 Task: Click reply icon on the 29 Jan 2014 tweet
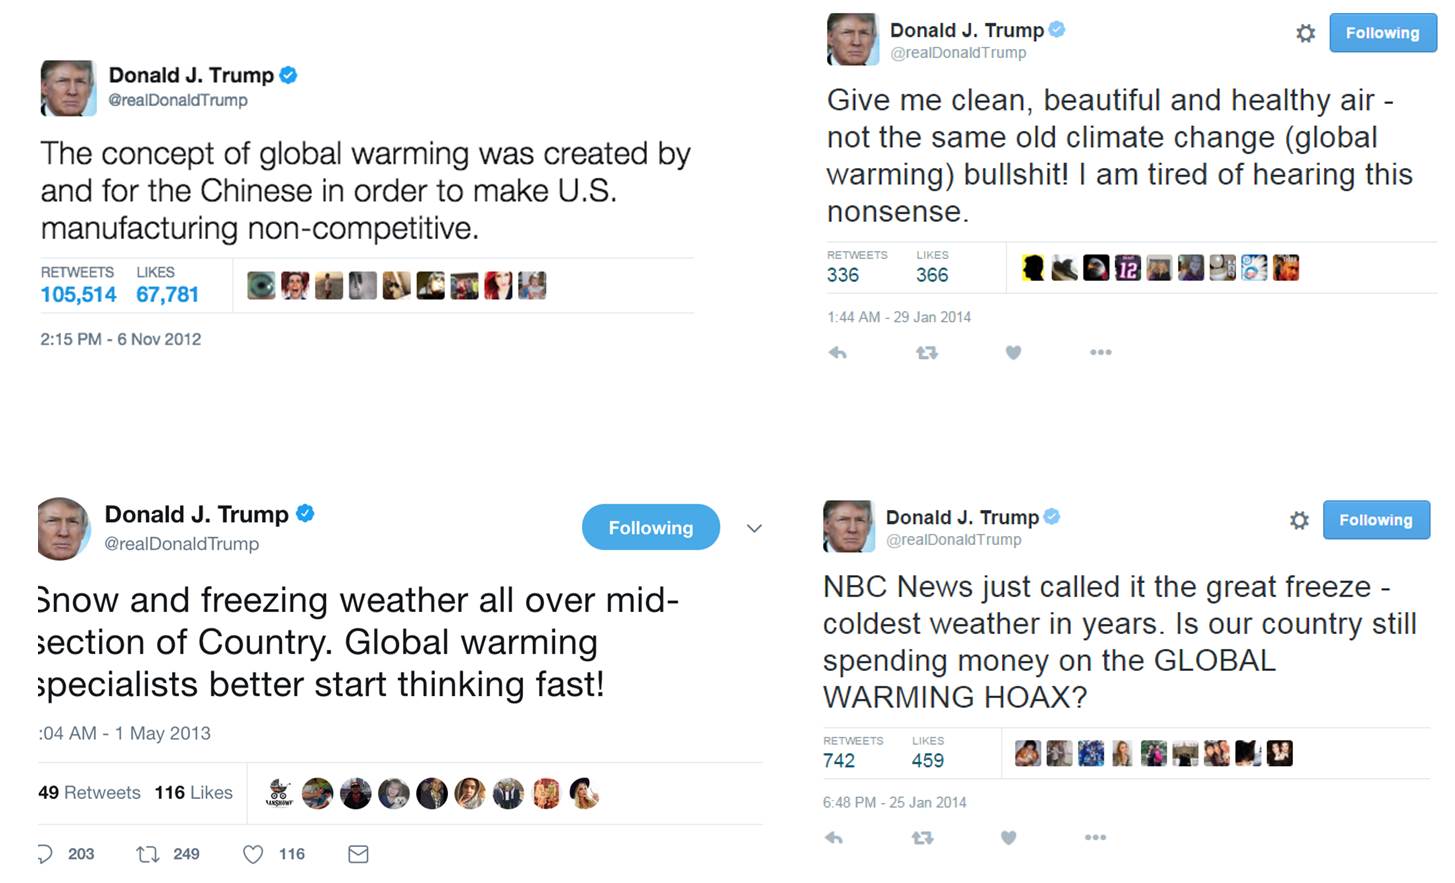pos(838,352)
